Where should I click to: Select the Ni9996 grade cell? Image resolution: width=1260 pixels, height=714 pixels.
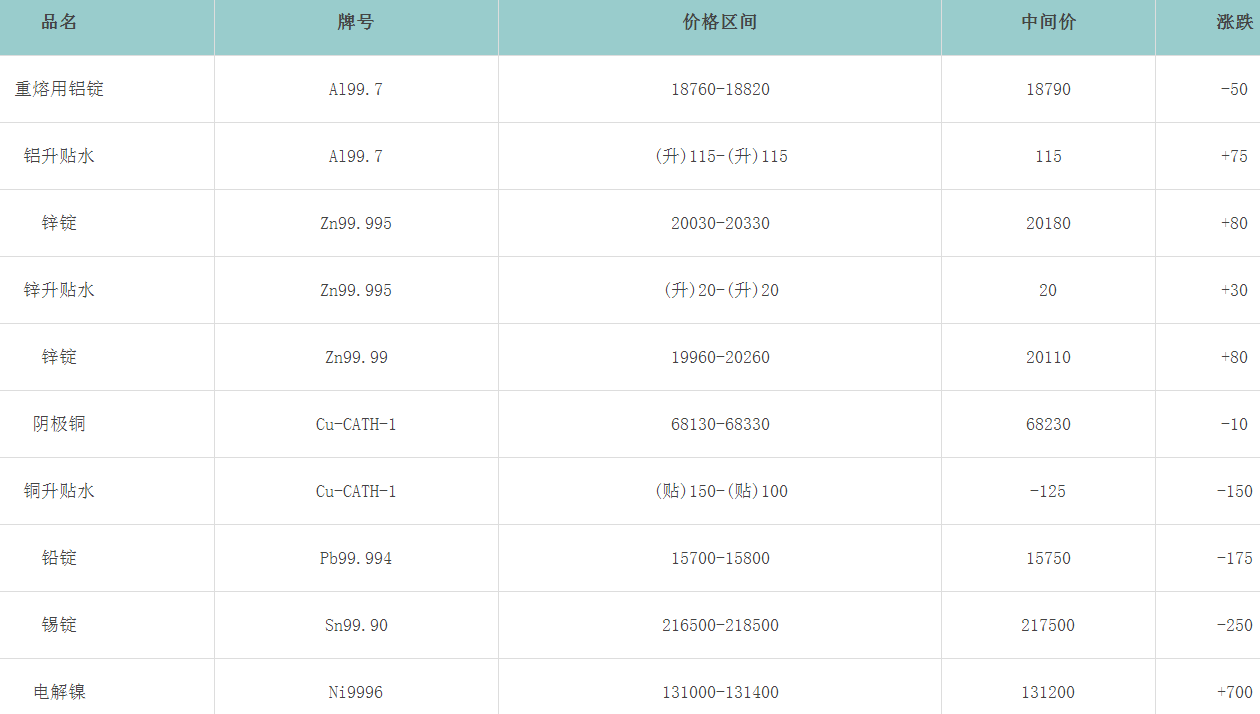(356, 692)
